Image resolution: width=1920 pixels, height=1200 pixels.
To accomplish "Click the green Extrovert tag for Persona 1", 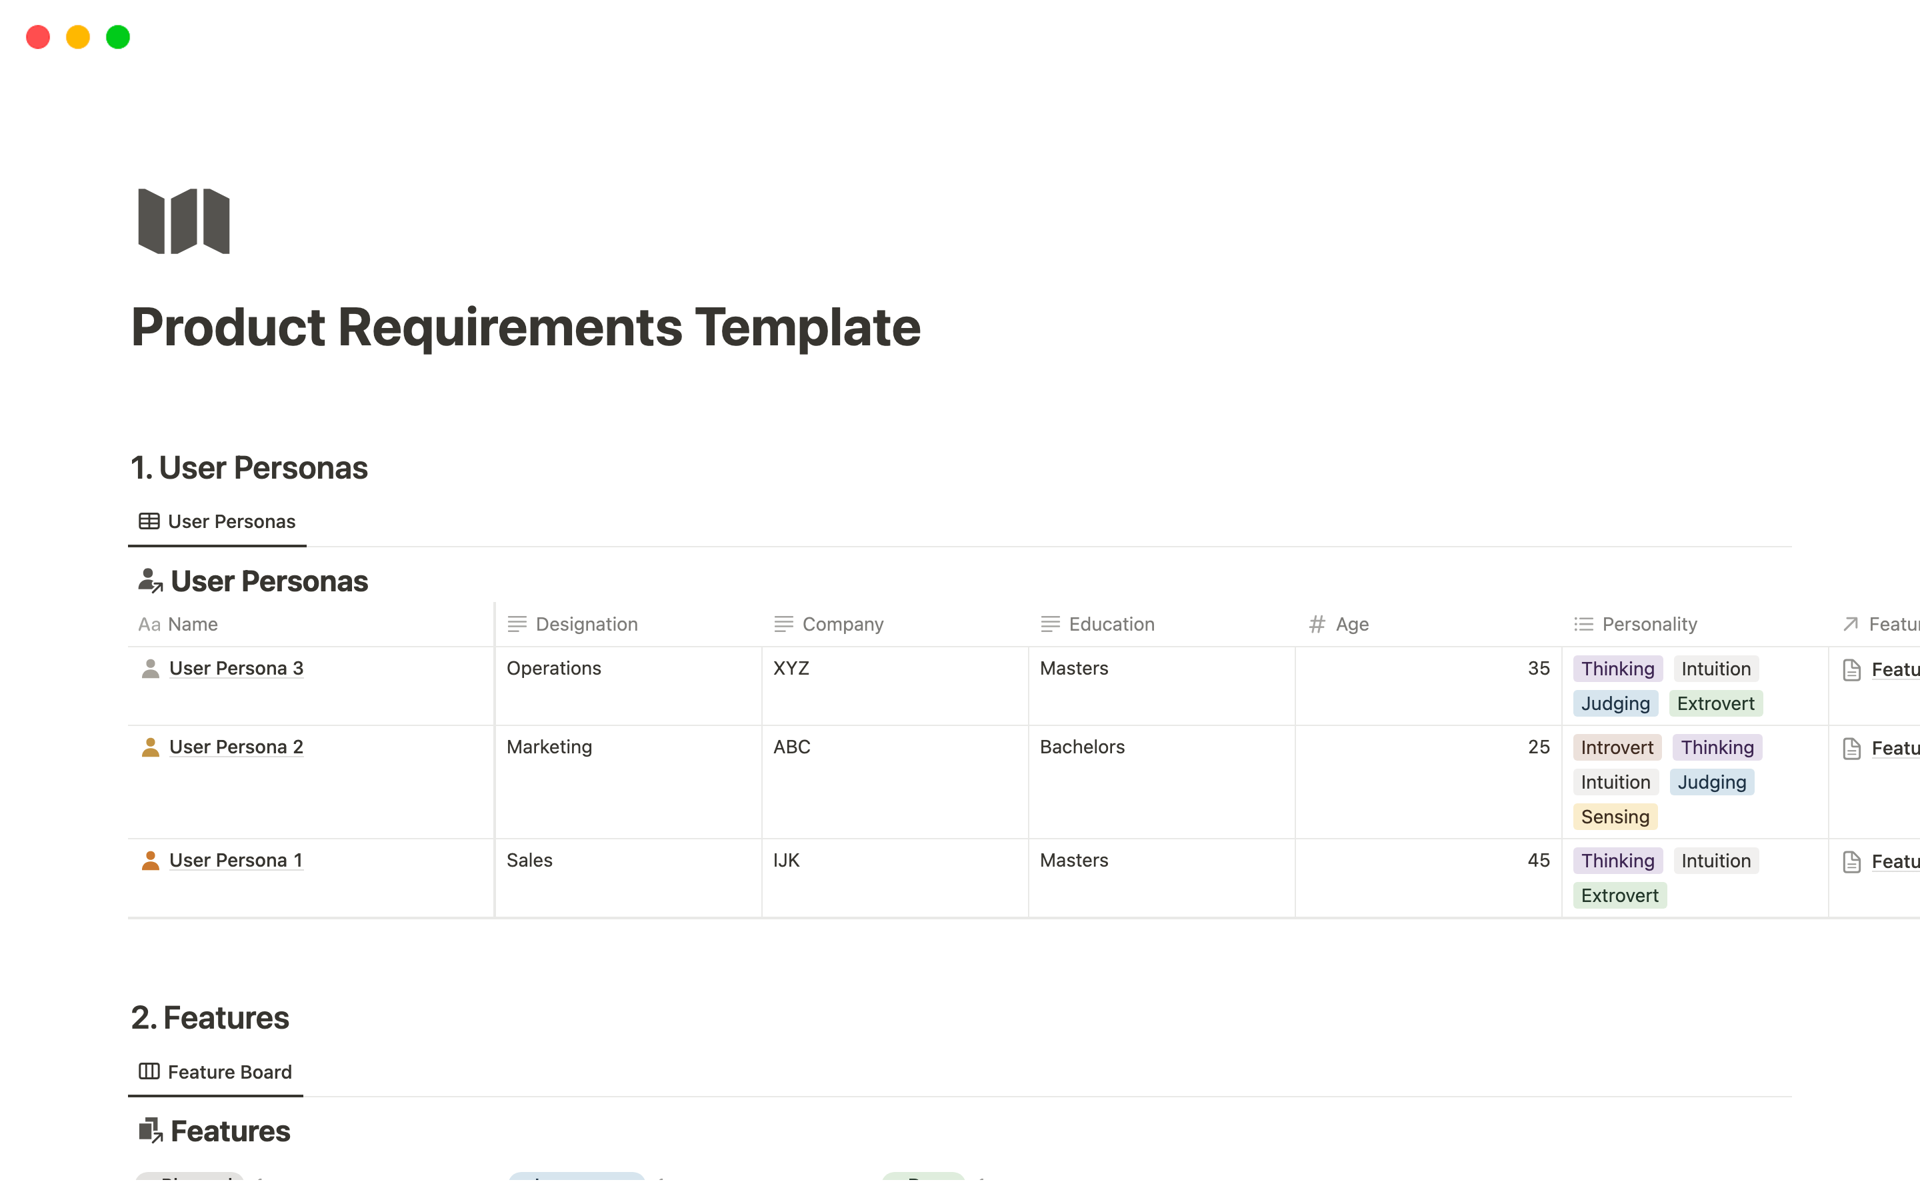I will tap(1619, 896).
